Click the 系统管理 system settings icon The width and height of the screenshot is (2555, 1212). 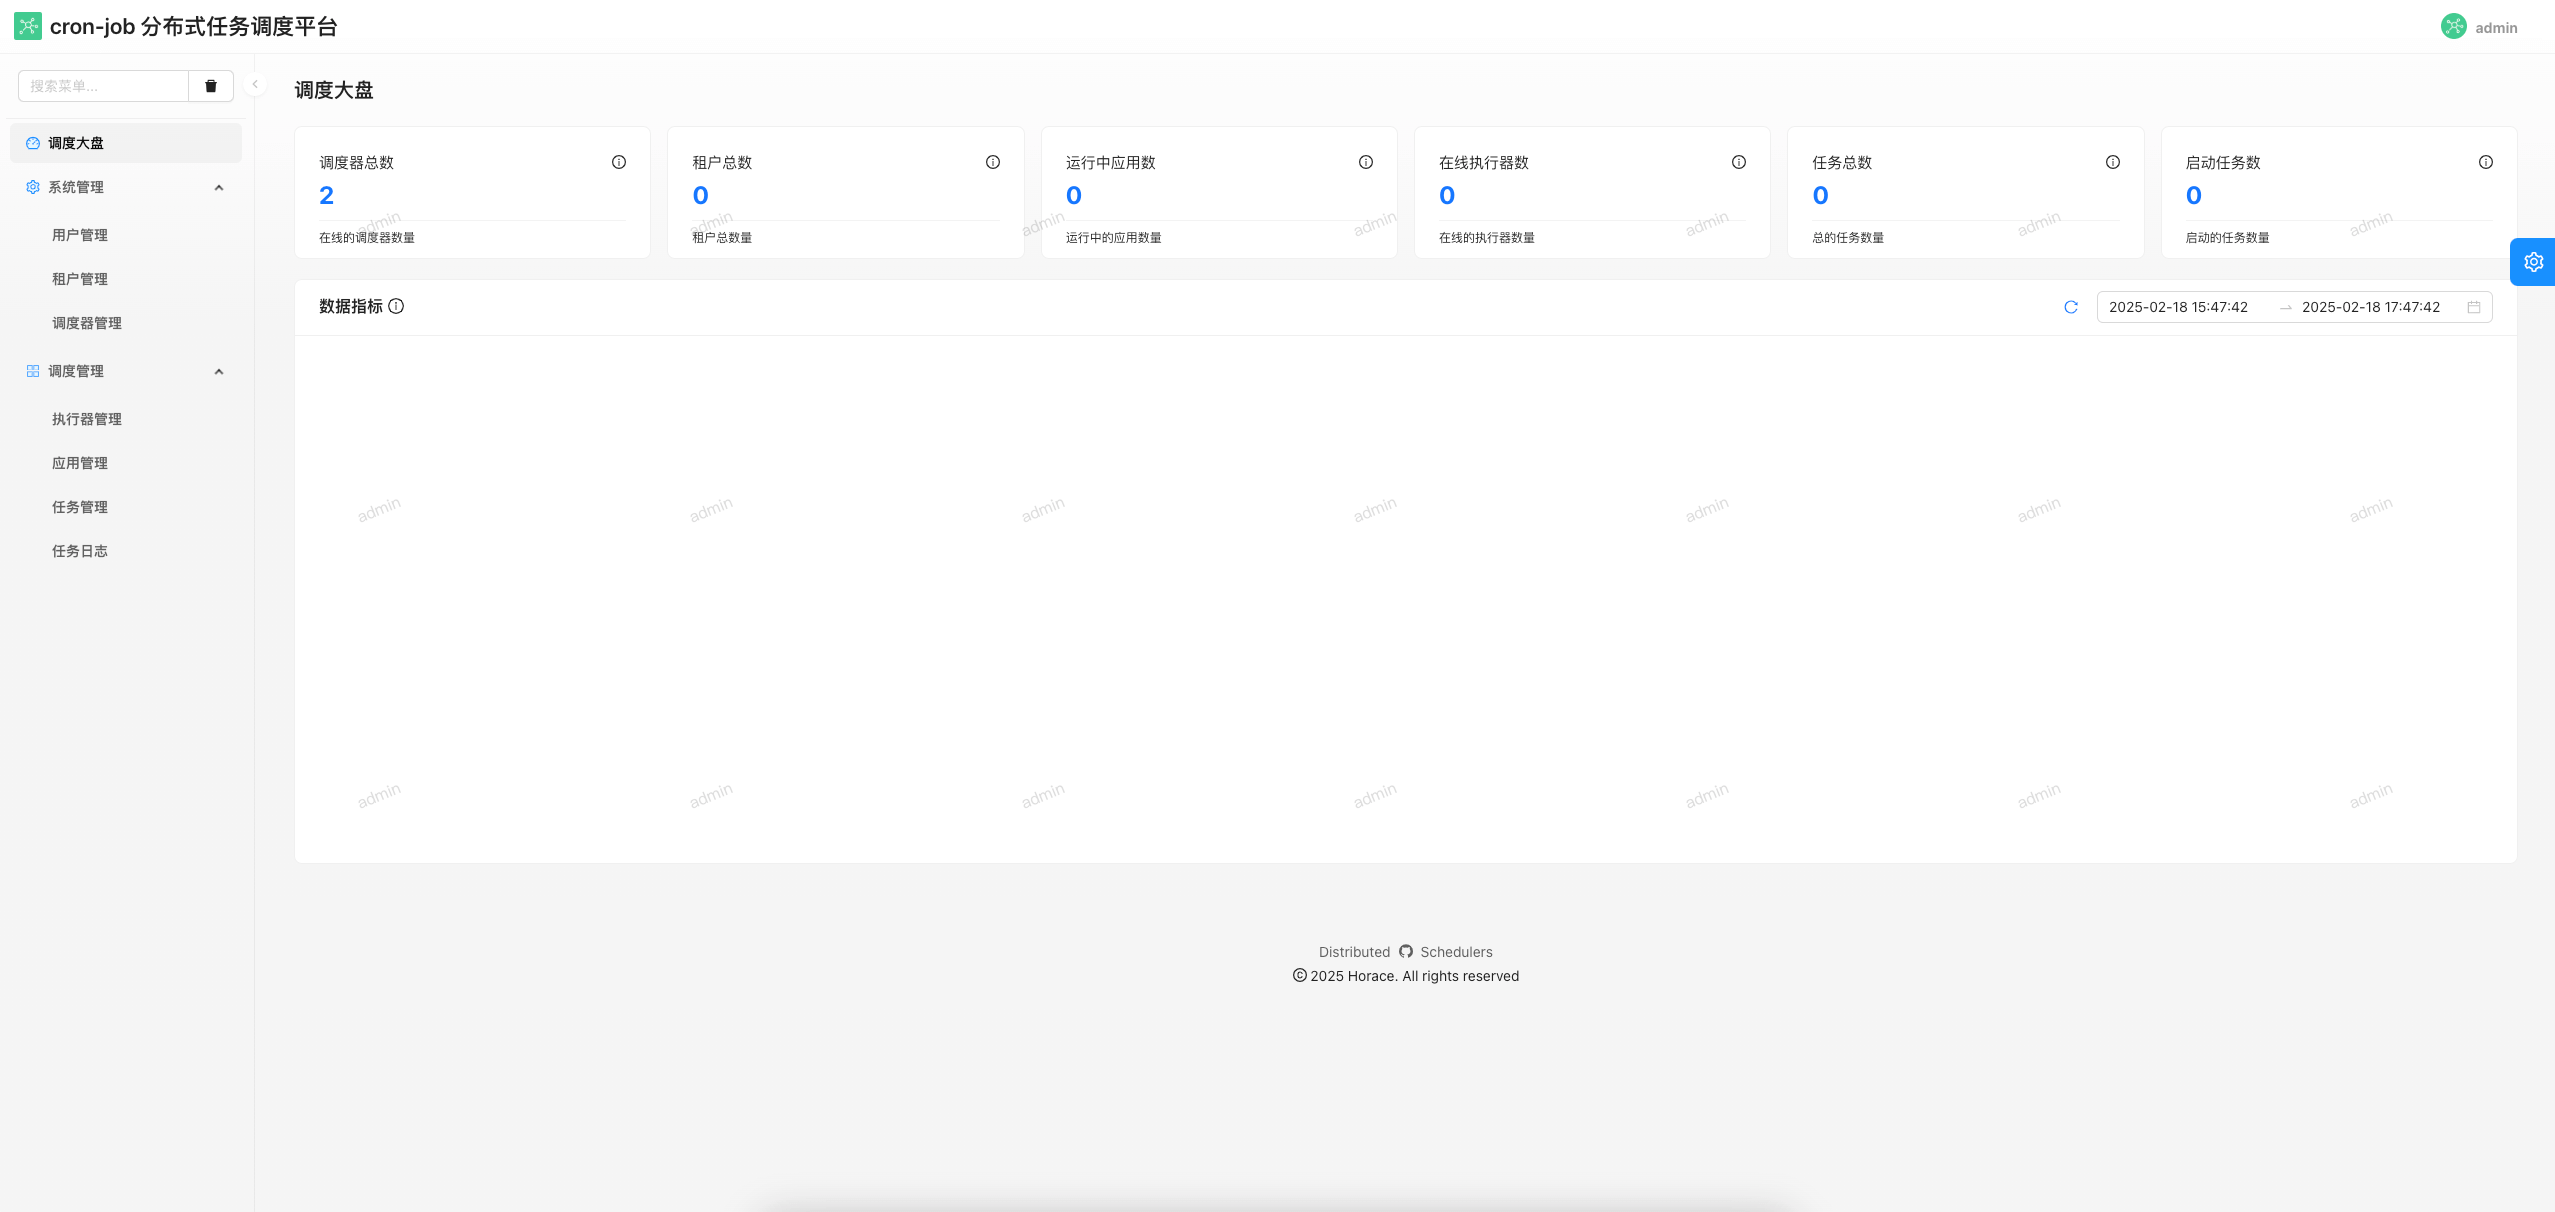[x=31, y=187]
